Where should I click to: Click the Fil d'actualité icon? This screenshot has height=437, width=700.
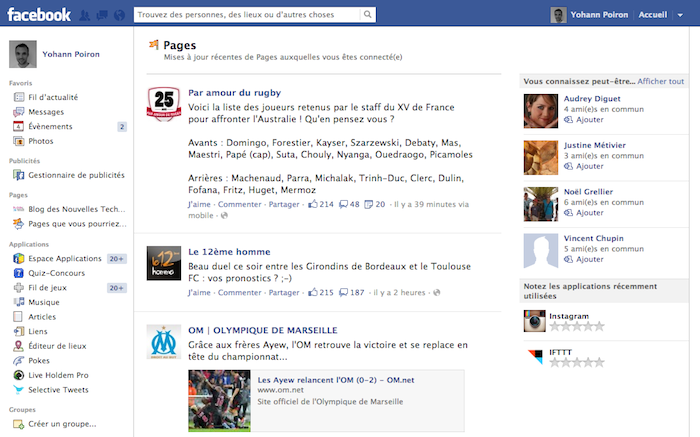[x=19, y=97]
